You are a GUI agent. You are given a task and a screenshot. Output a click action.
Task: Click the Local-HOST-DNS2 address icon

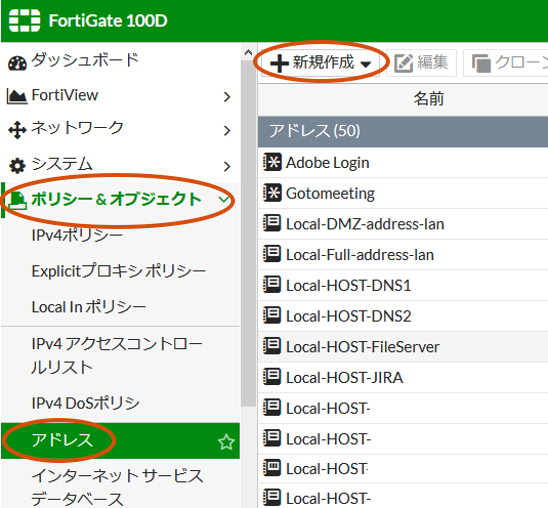(x=272, y=315)
